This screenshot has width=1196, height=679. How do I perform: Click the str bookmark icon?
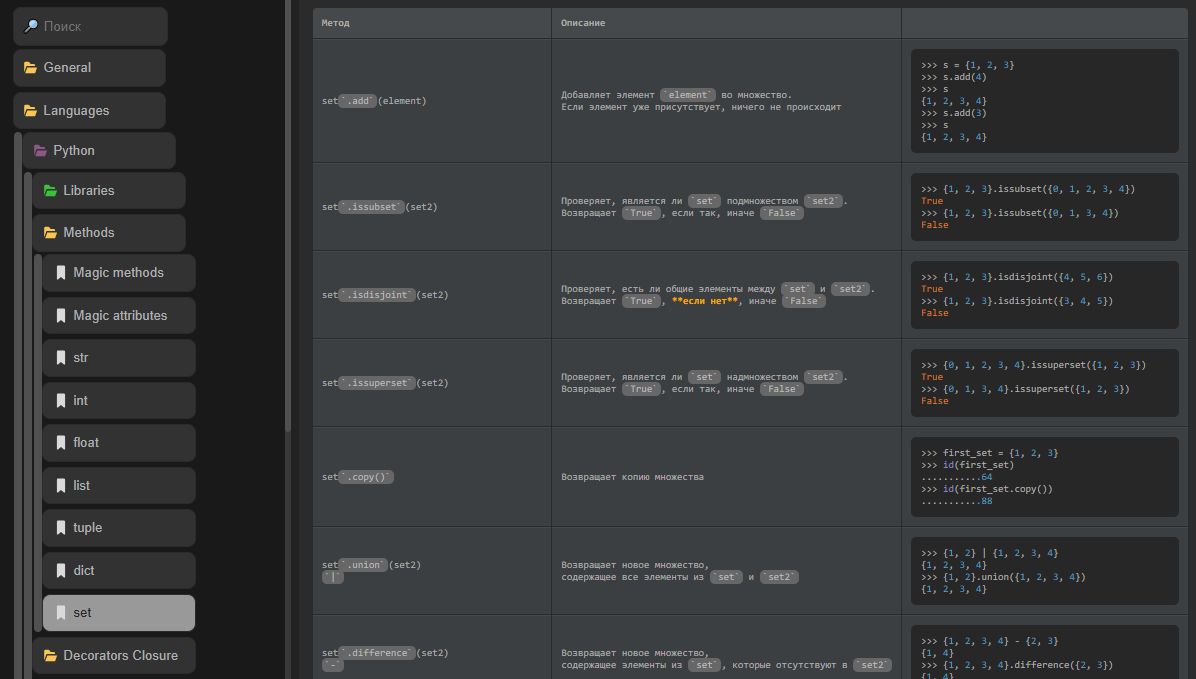61,358
